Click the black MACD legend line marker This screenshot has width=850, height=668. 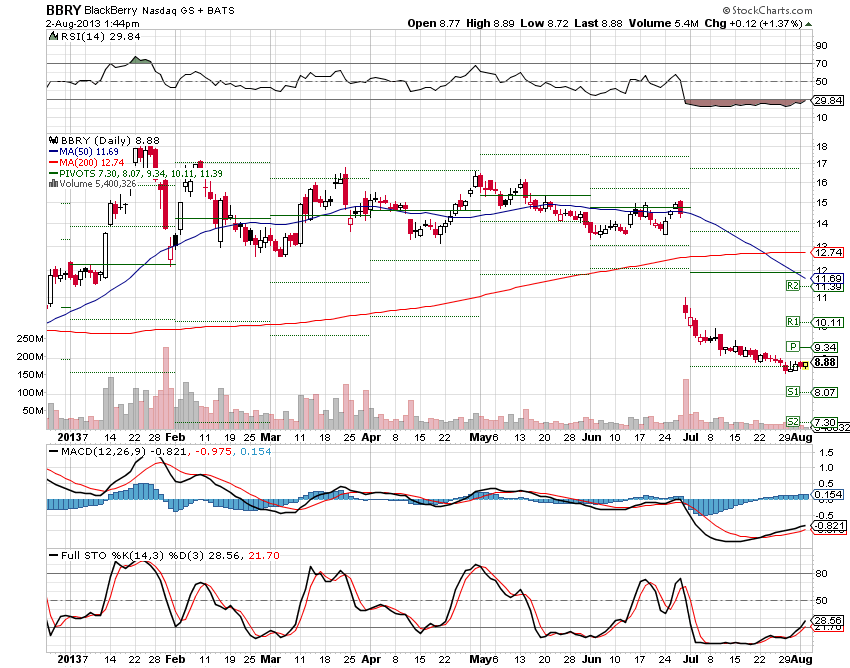point(54,452)
